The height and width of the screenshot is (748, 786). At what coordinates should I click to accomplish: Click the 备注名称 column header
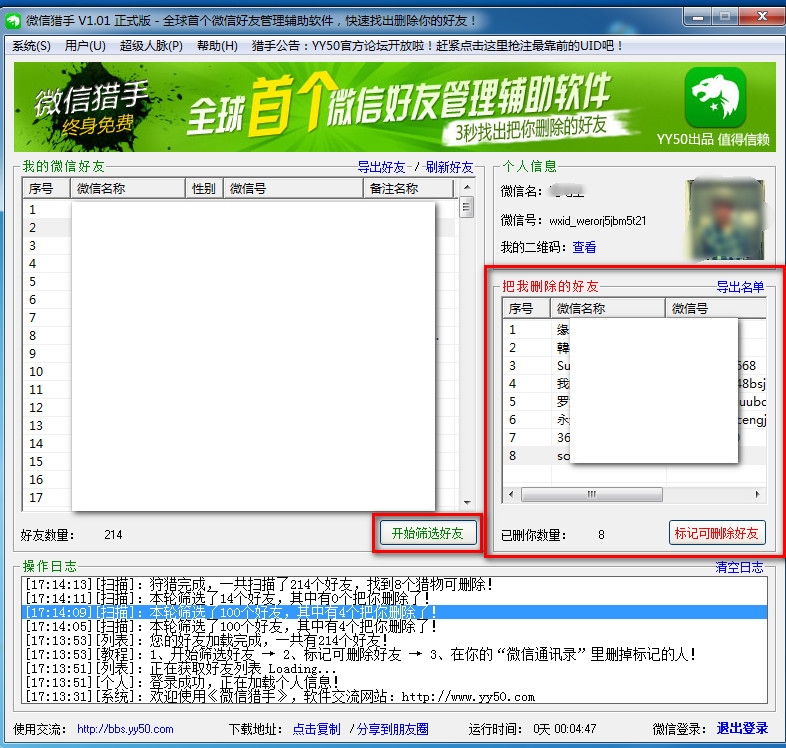pyautogui.click(x=408, y=189)
